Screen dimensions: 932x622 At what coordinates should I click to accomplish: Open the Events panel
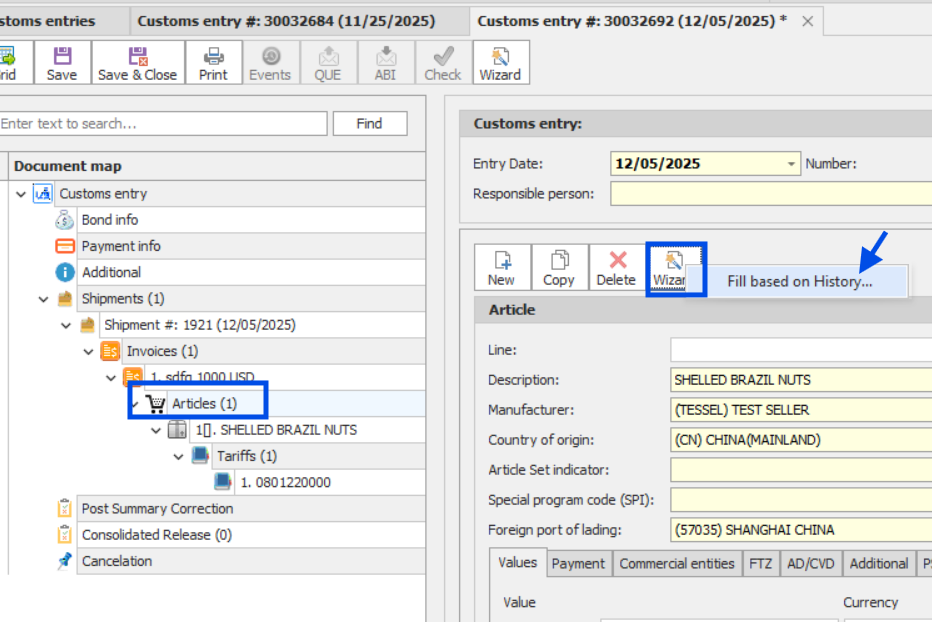[x=270, y=62]
